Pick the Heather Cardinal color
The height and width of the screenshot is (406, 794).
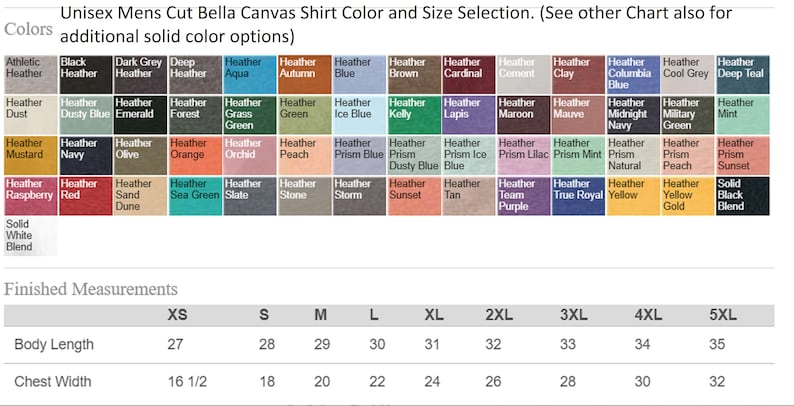pyautogui.click(x=469, y=74)
